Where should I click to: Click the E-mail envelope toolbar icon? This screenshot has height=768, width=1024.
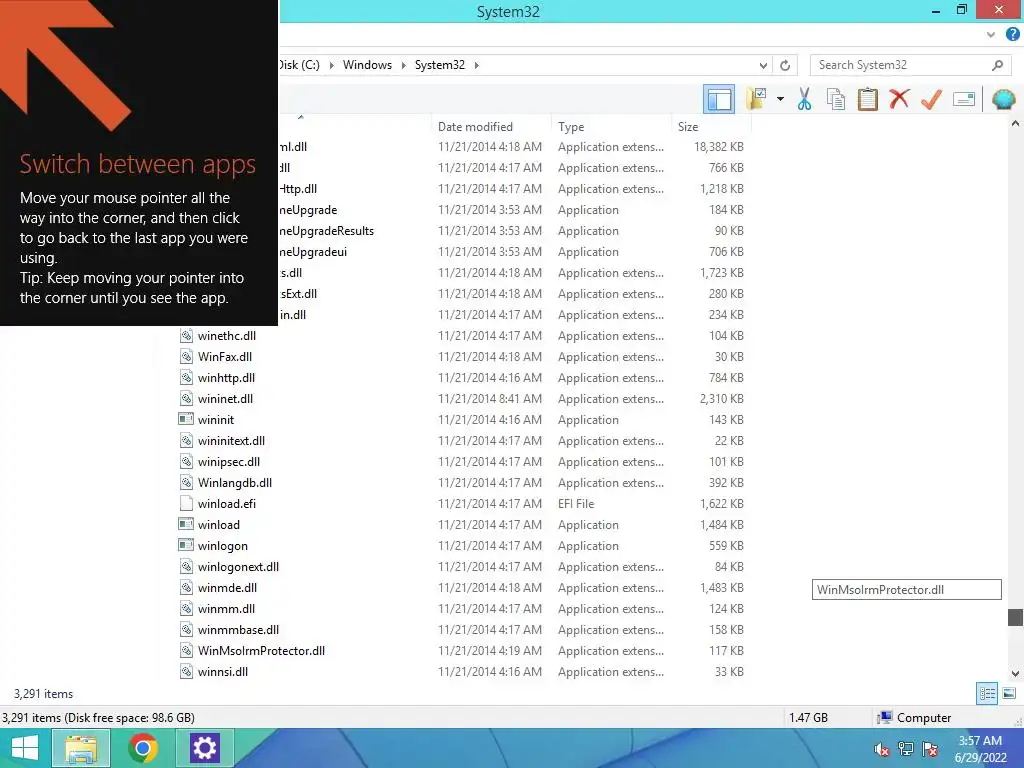(x=964, y=99)
